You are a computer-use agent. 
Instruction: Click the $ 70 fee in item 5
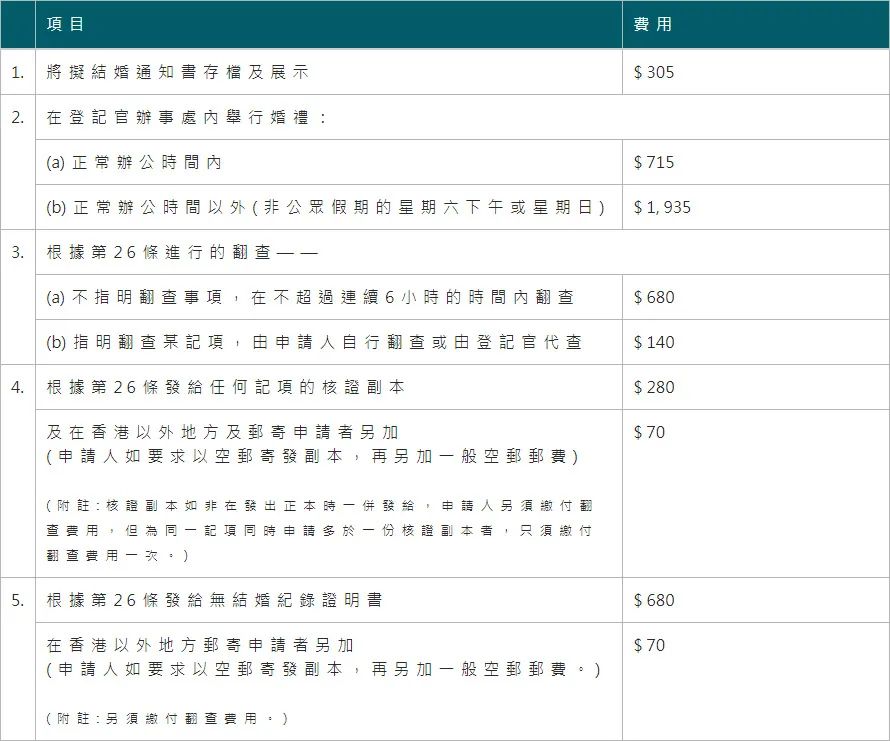pyautogui.click(x=649, y=645)
